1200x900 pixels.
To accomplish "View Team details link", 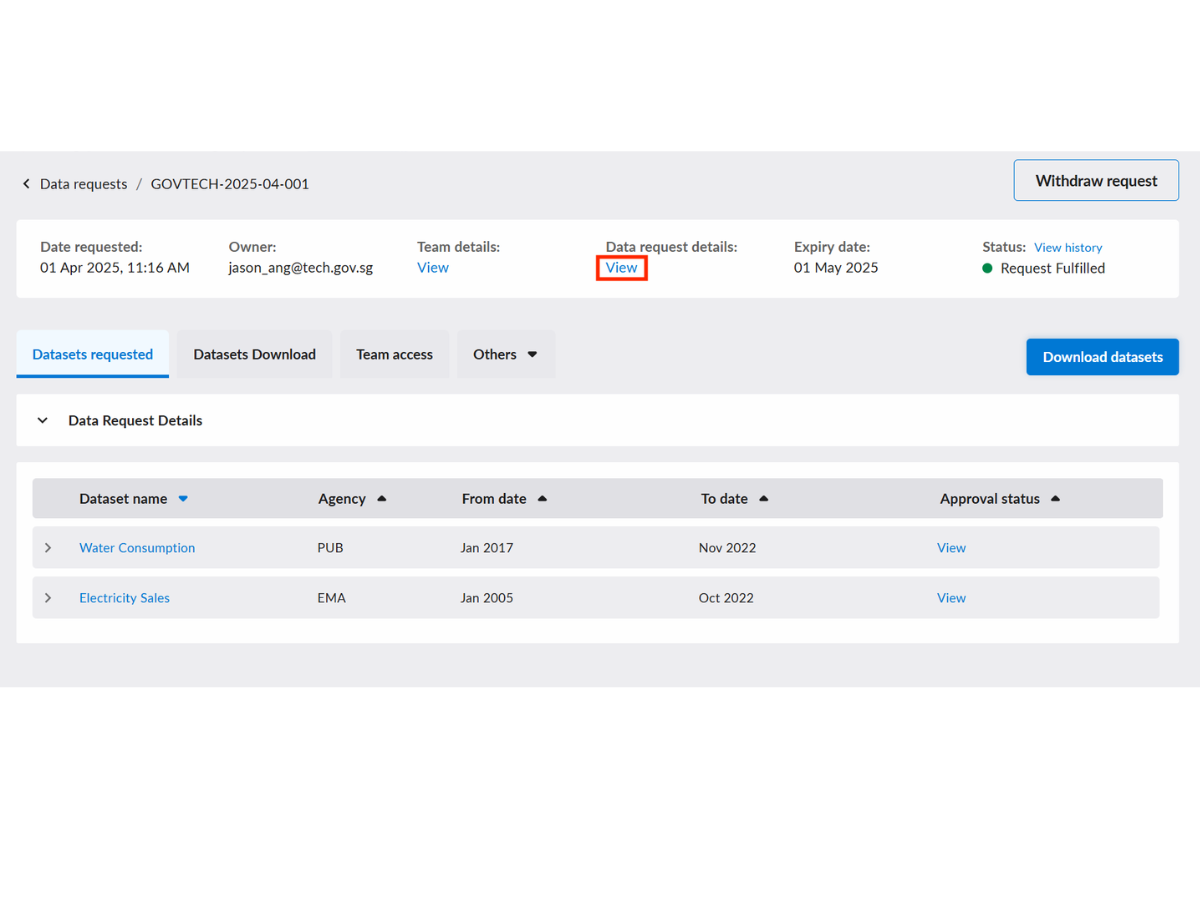I will click(x=433, y=268).
